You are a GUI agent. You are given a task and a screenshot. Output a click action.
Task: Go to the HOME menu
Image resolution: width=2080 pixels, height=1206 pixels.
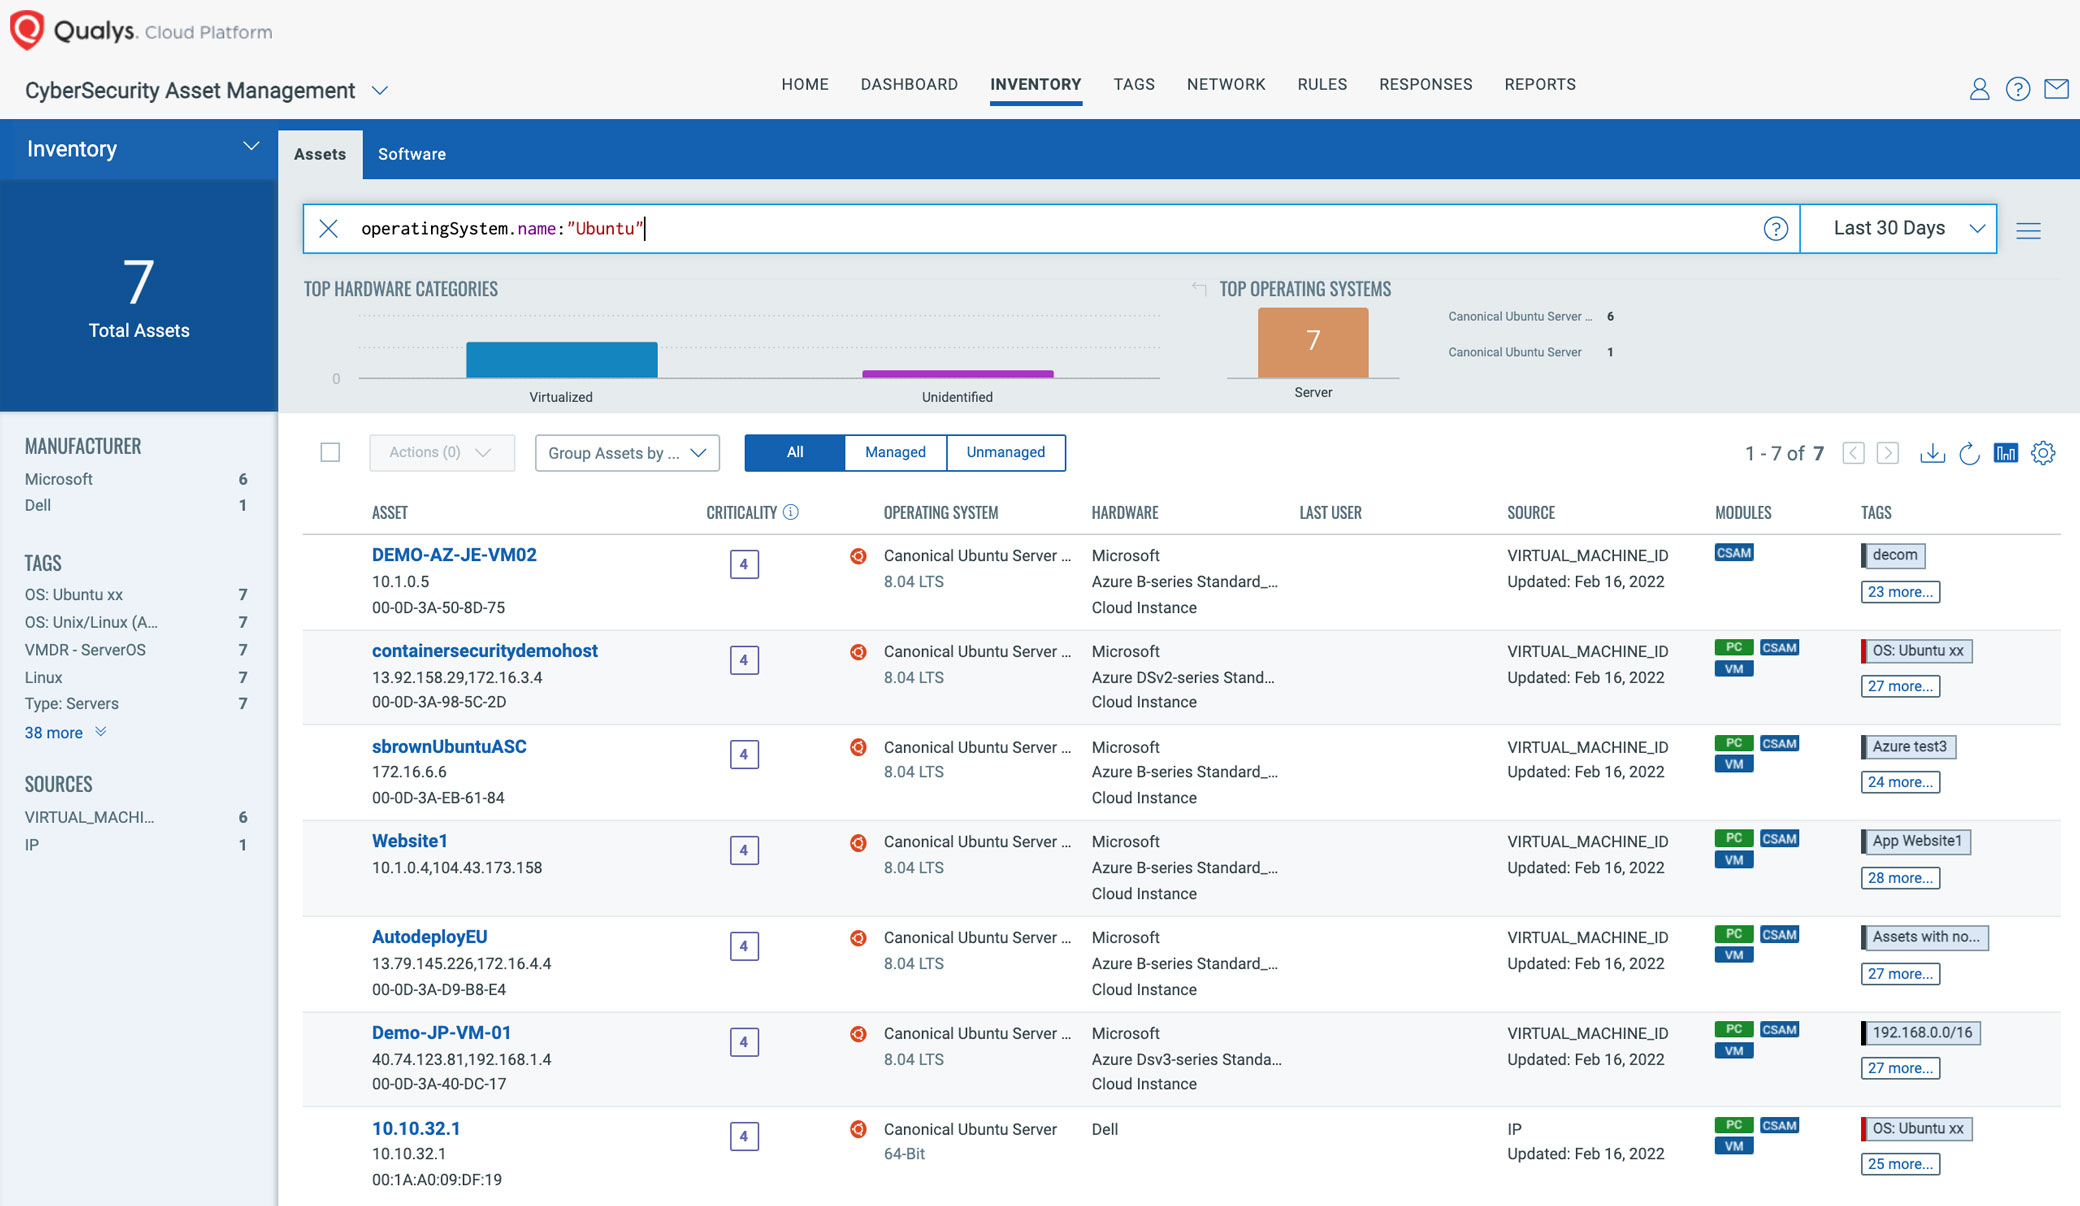805,84
